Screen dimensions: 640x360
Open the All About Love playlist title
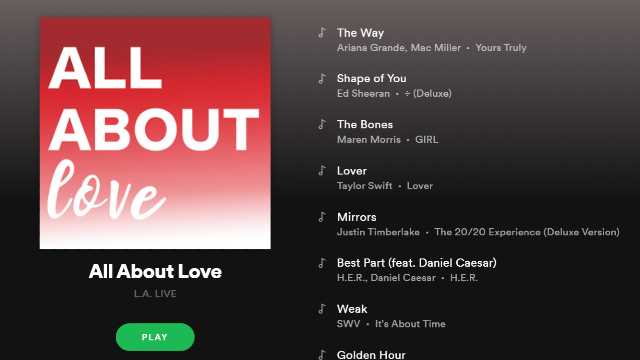click(155, 271)
